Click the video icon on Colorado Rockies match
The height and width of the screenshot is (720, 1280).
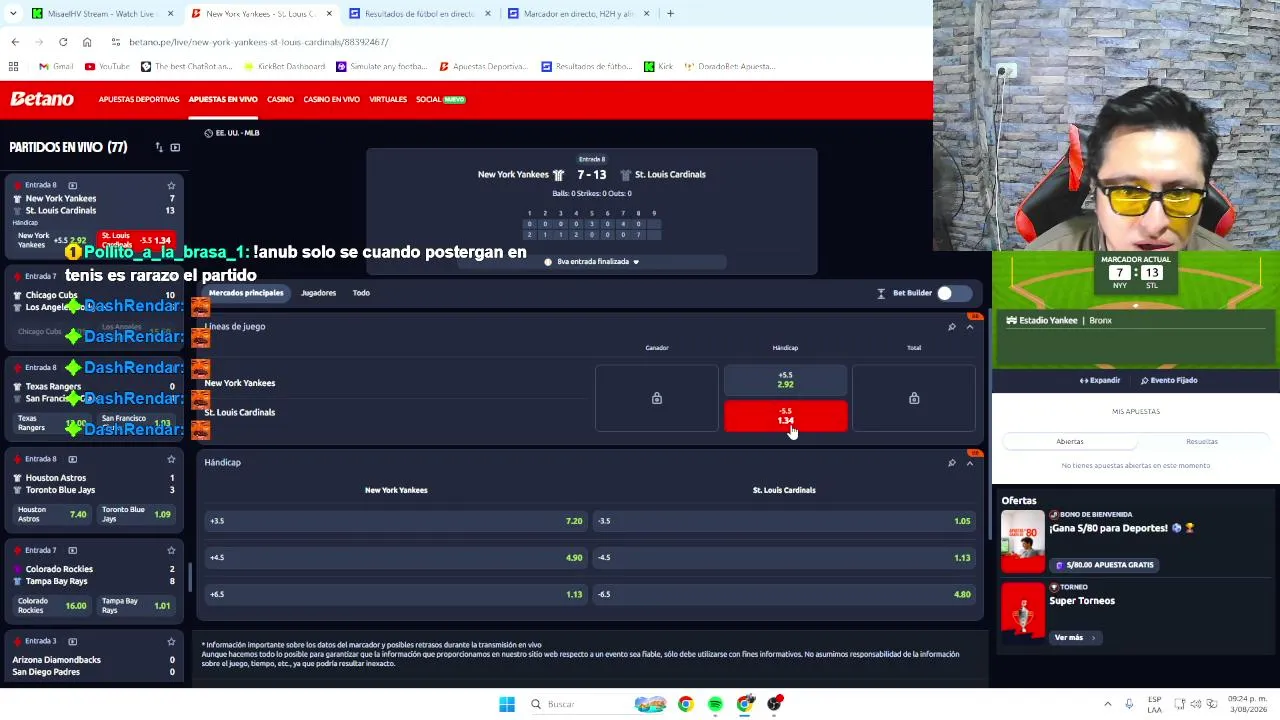72,550
